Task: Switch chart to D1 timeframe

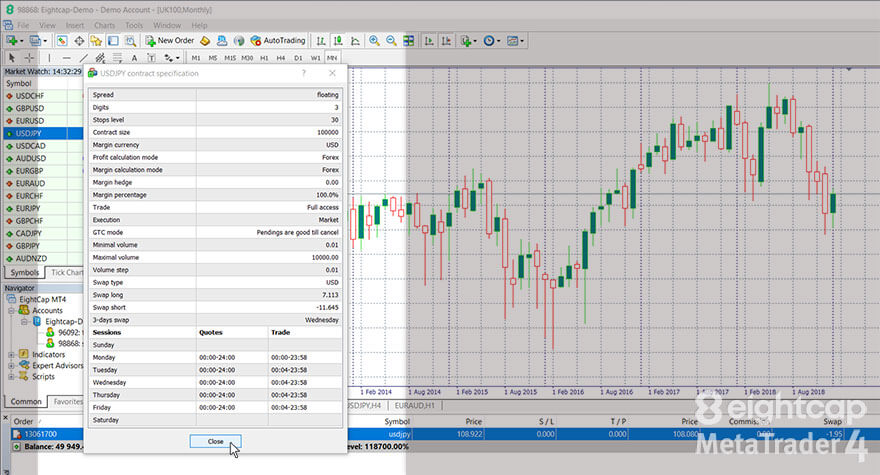Action: (298, 58)
